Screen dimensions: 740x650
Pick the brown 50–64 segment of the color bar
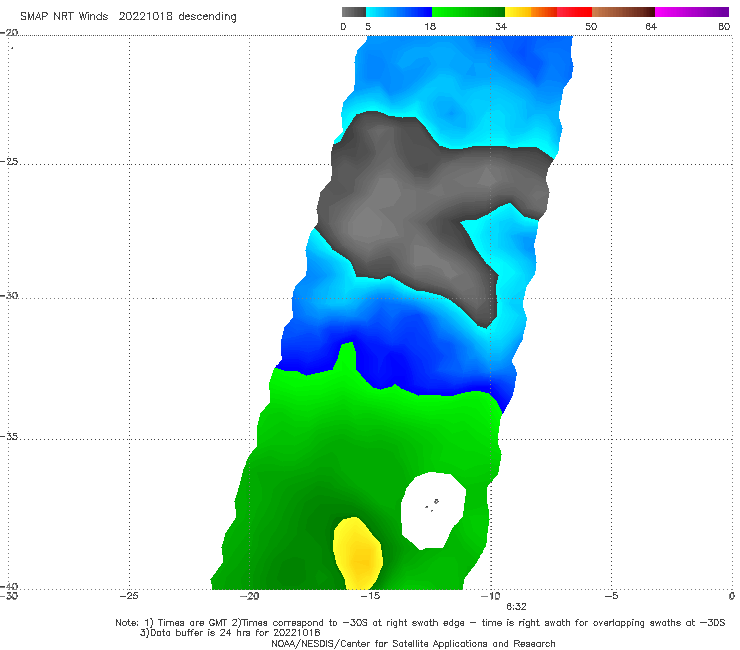point(623,12)
